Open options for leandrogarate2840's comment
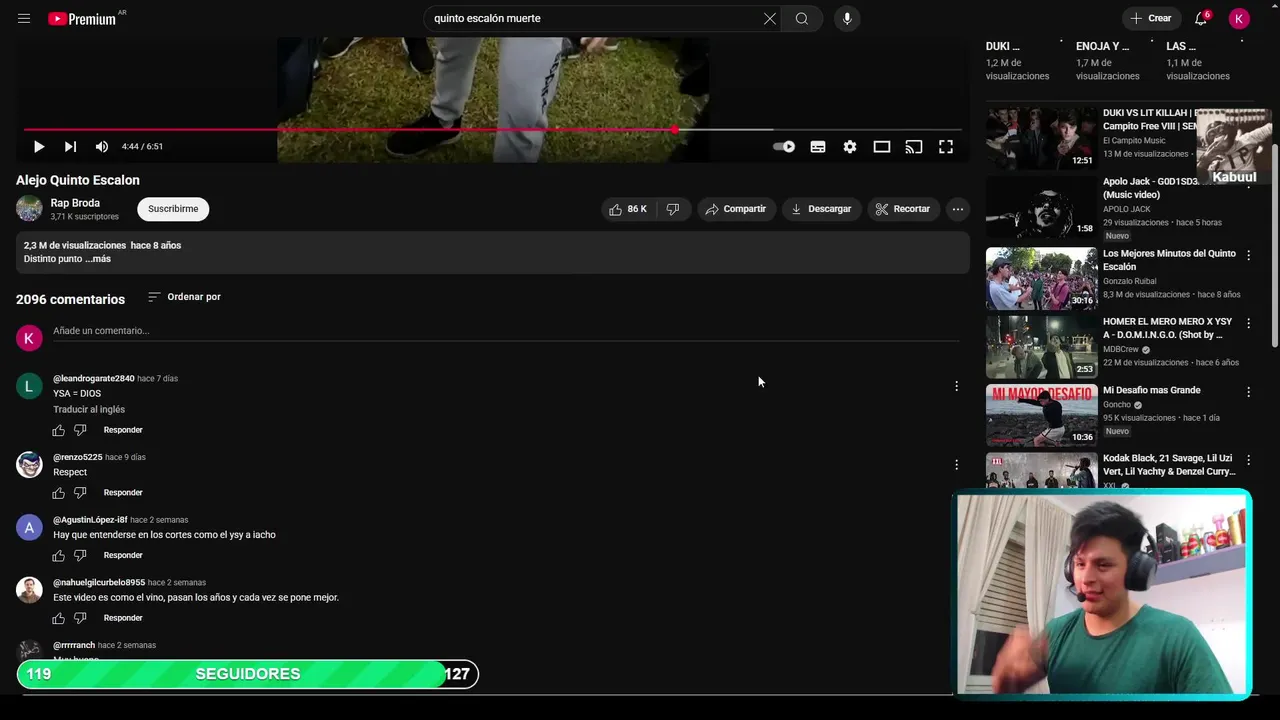Viewport: 1280px width, 720px height. coord(956,386)
